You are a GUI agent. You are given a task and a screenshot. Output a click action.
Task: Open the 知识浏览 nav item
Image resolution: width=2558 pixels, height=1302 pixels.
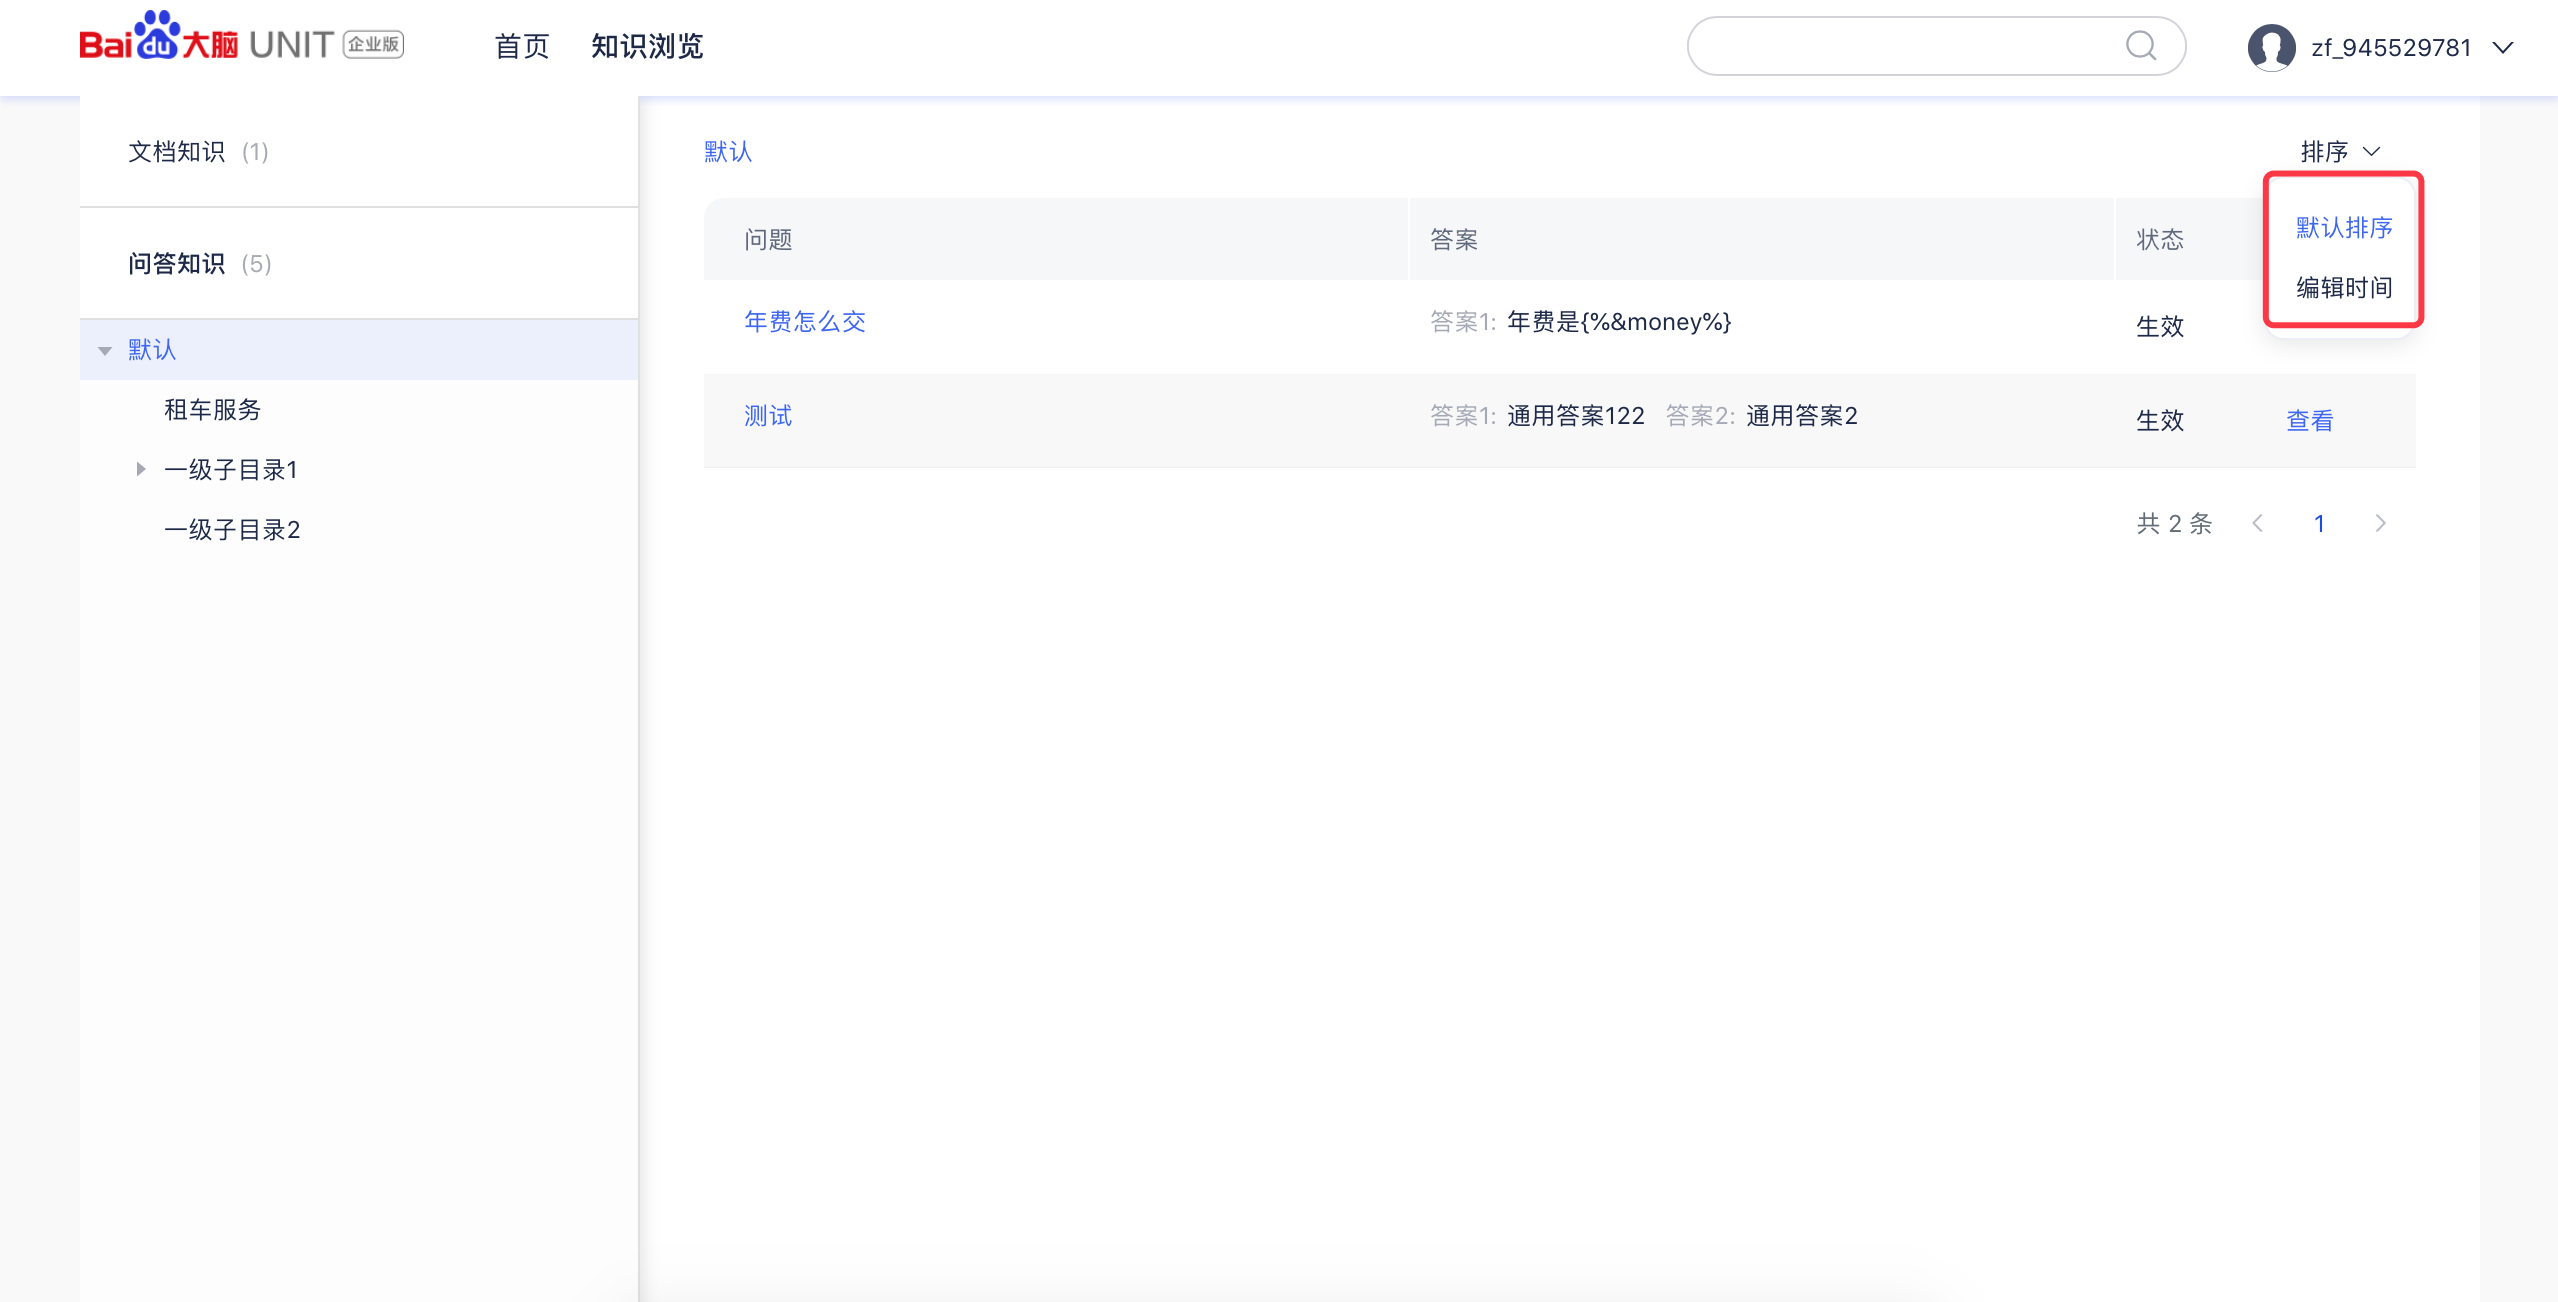[647, 46]
